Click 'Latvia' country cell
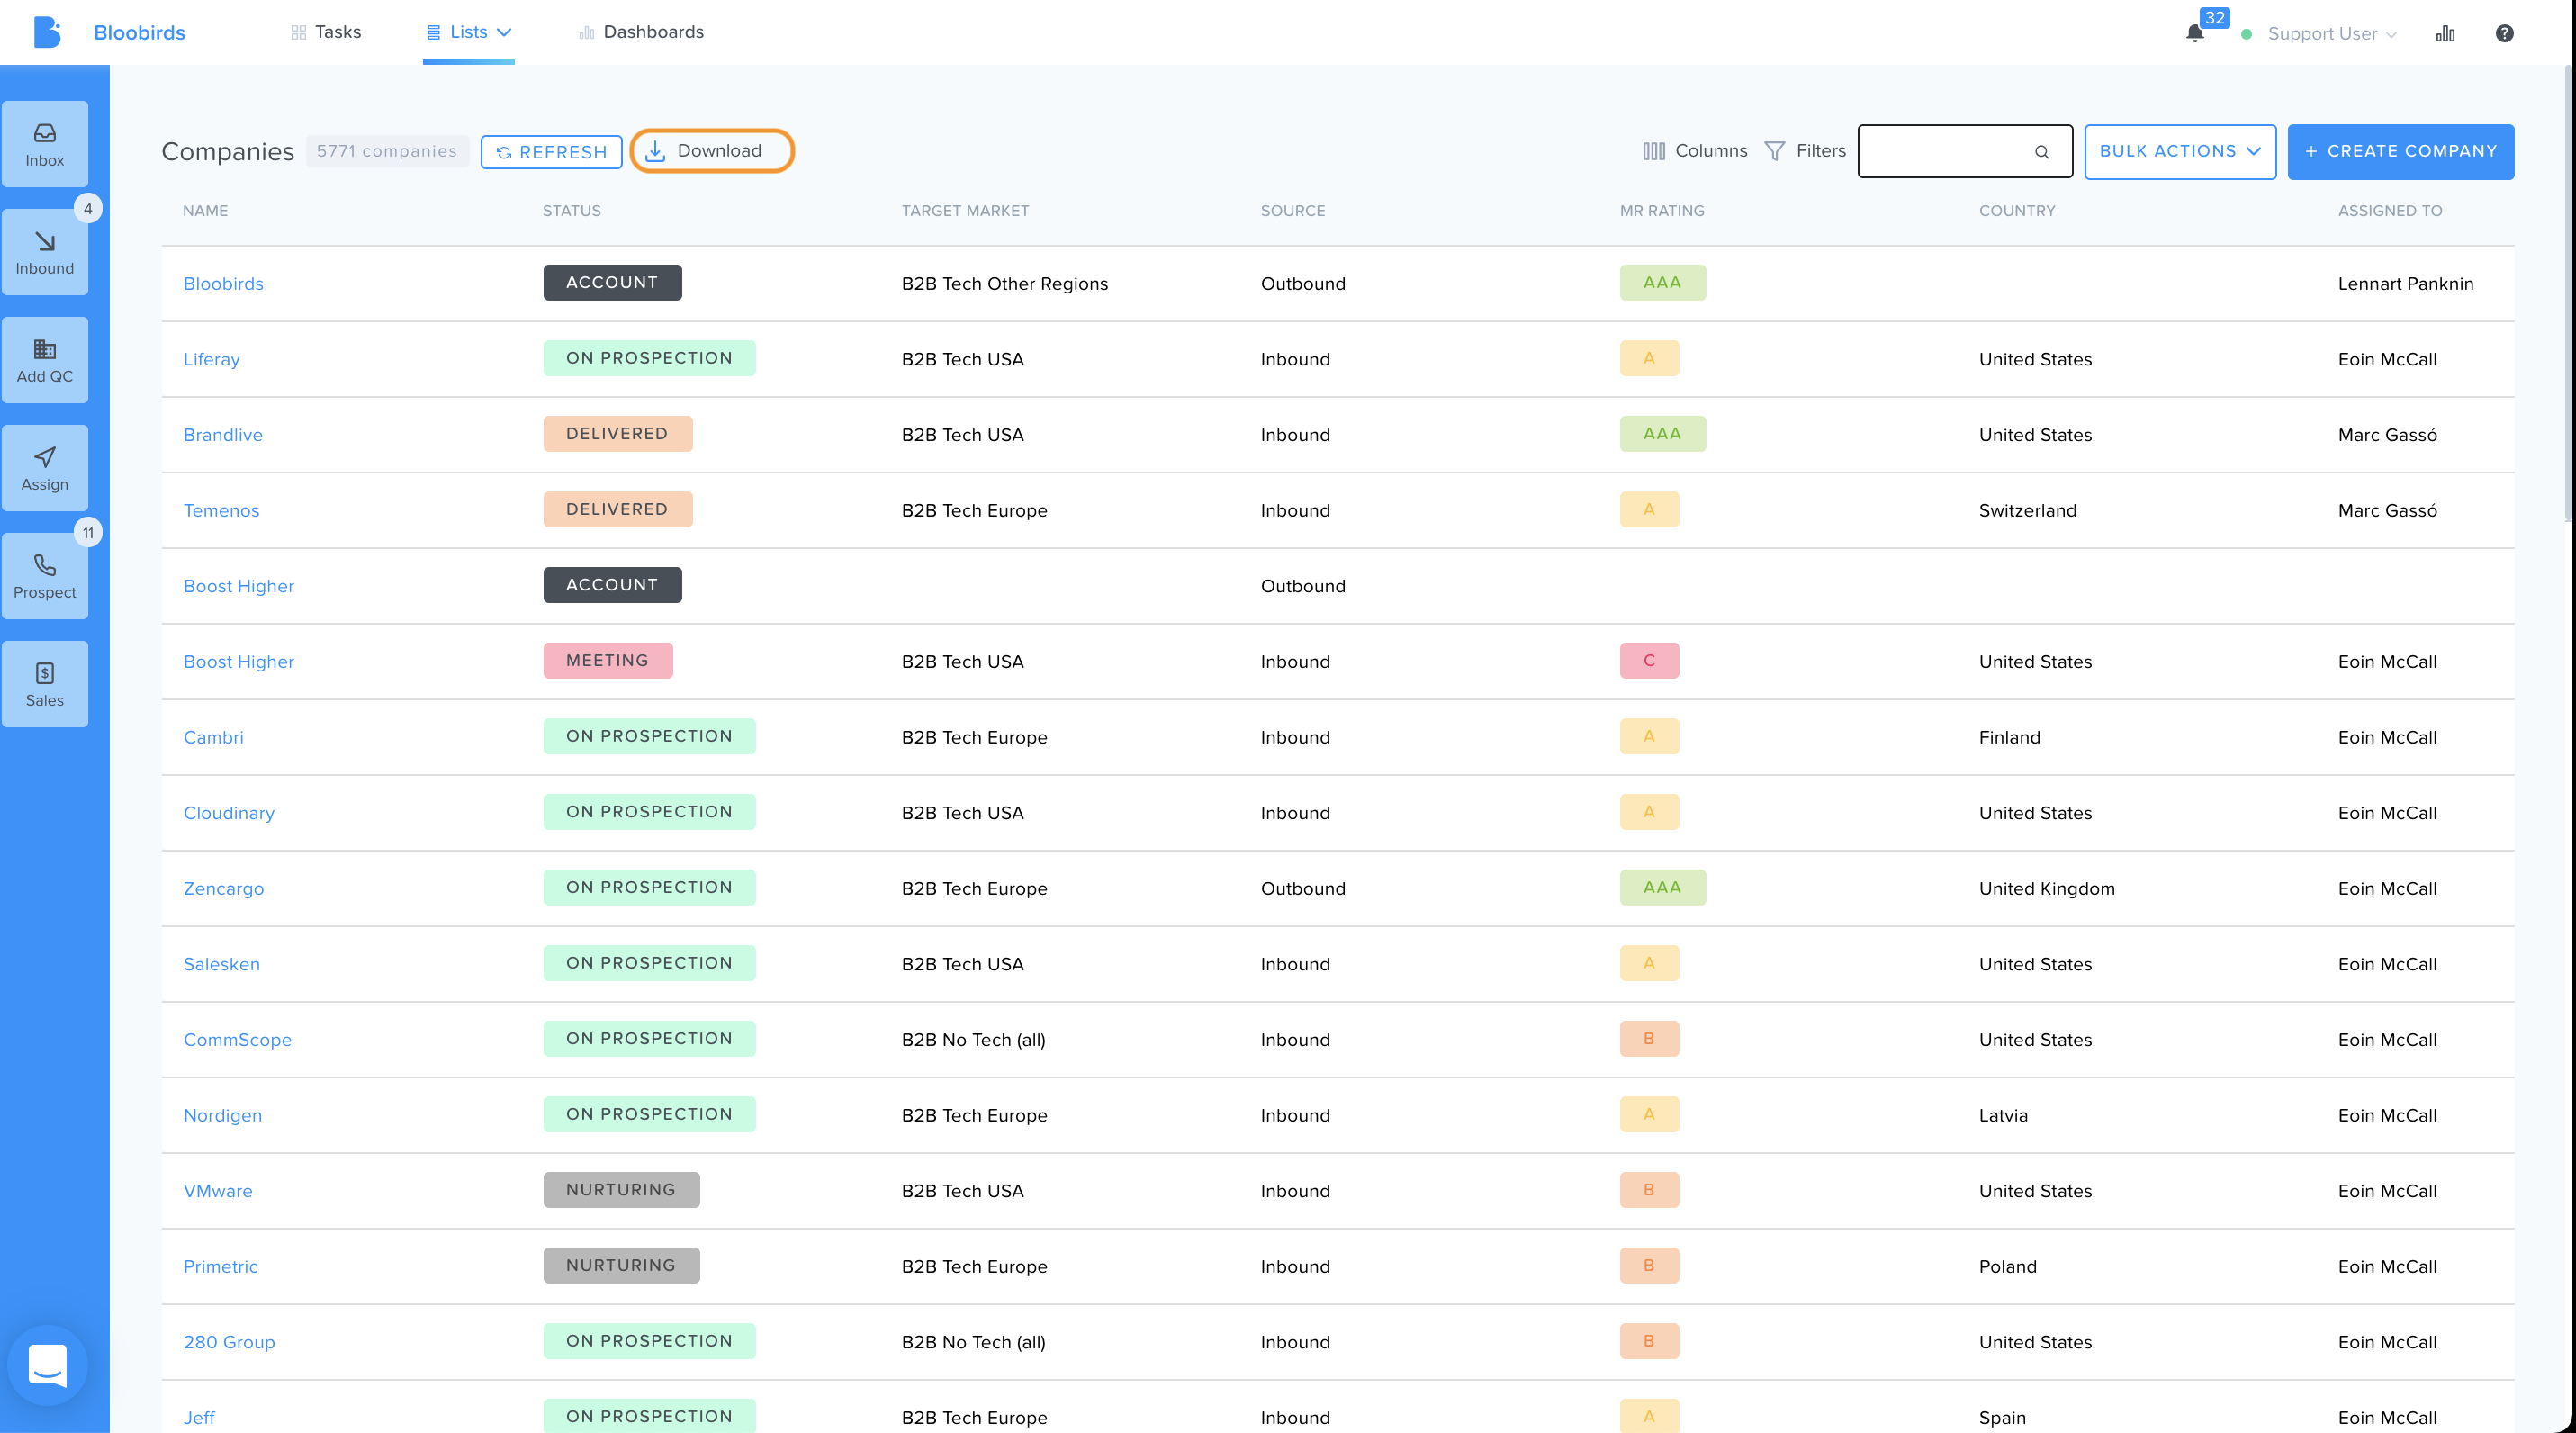 tap(2003, 1115)
